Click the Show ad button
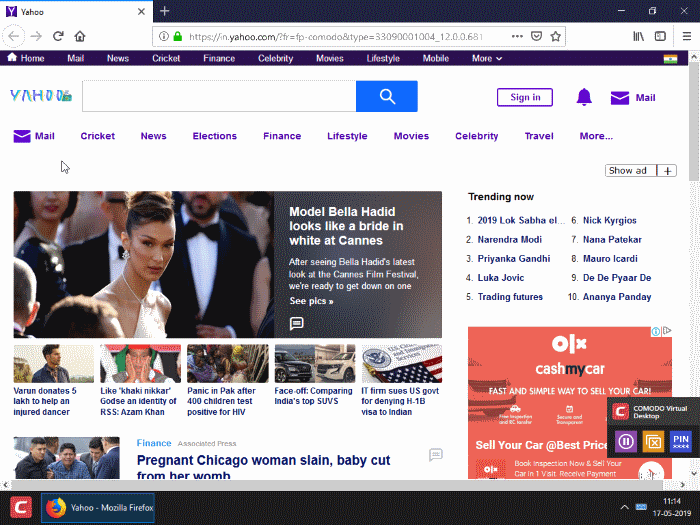Image resolution: width=700 pixels, height=525 pixels. 631,171
